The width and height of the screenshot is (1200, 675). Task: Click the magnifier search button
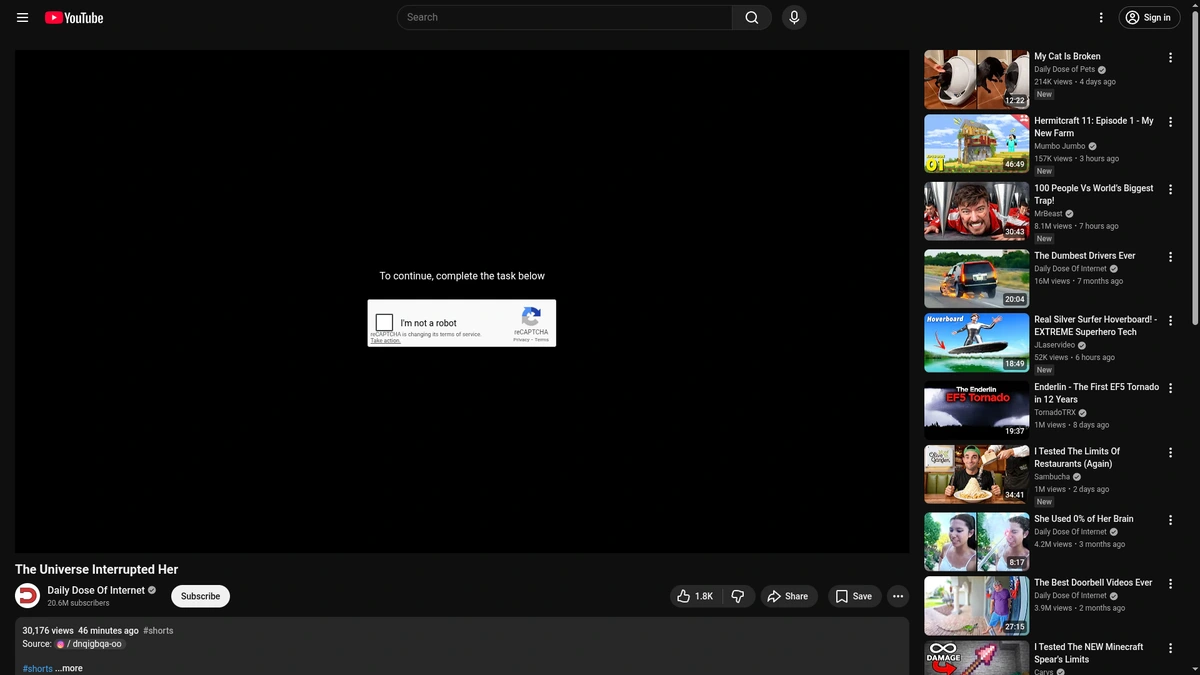[x=751, y=17]
